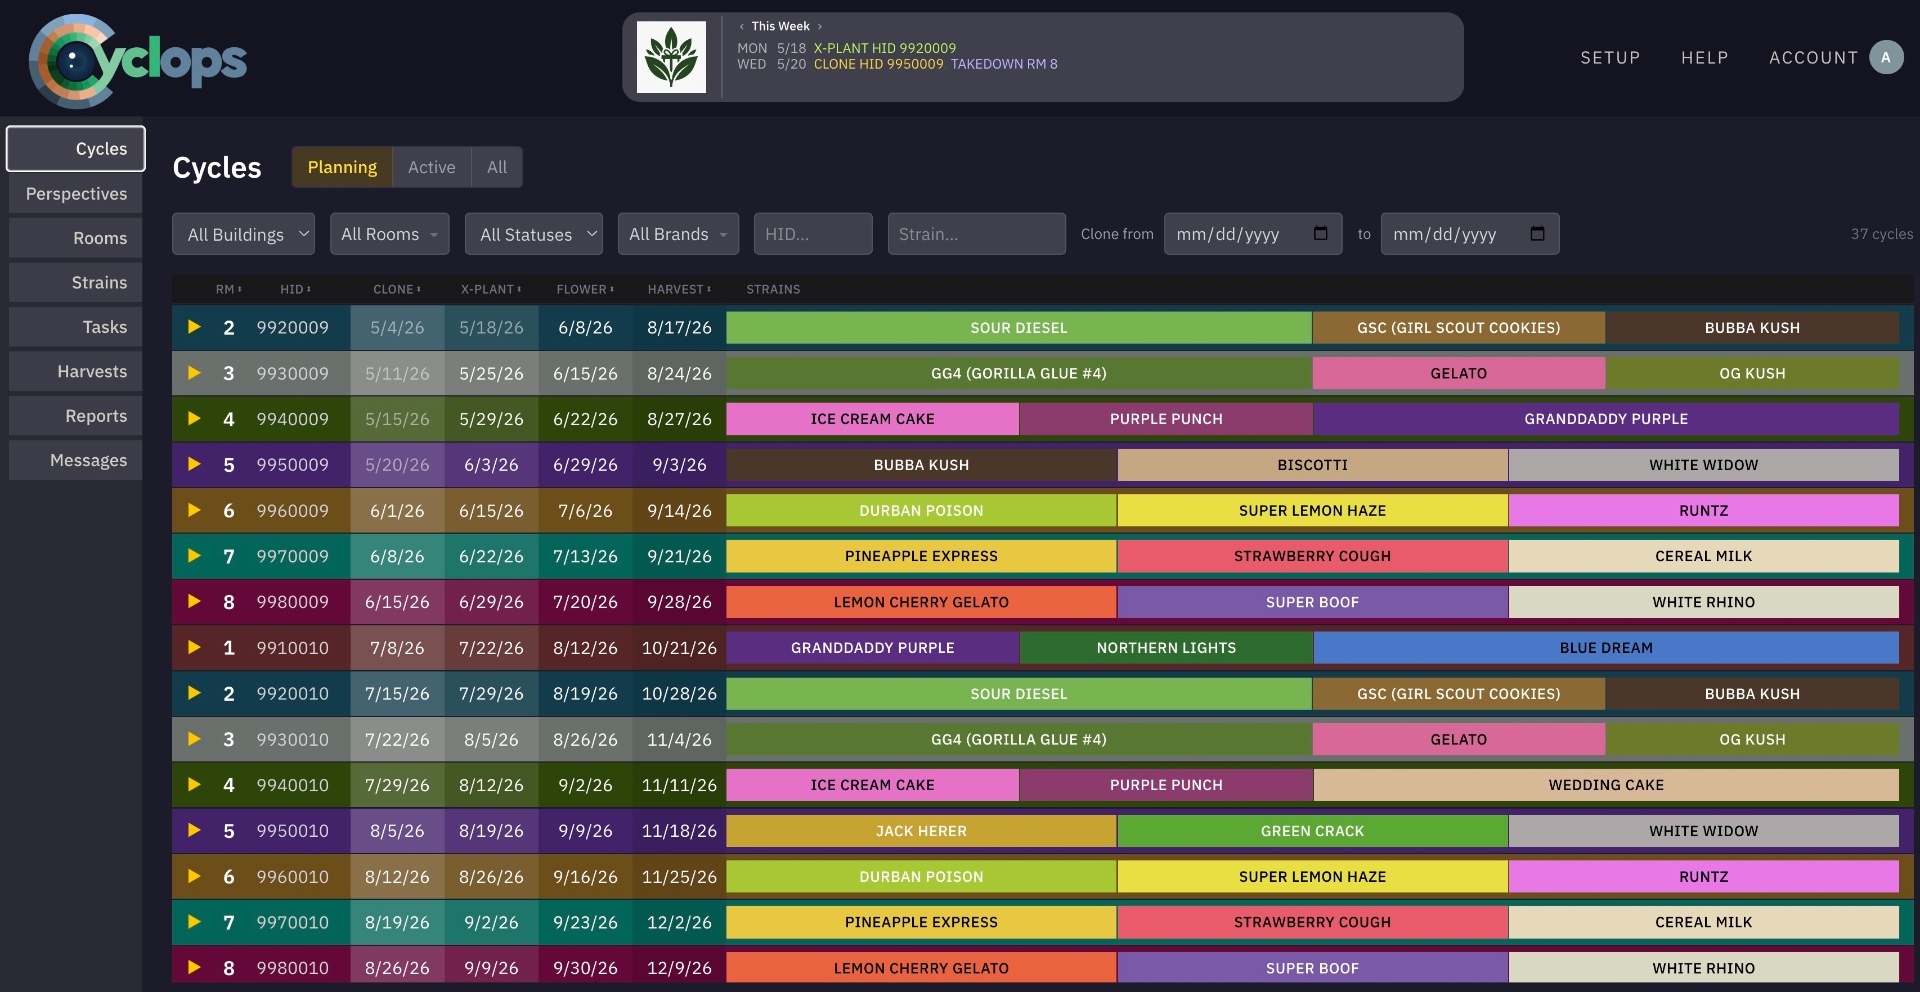Sort by X-PLANT column header

point(491,289)
